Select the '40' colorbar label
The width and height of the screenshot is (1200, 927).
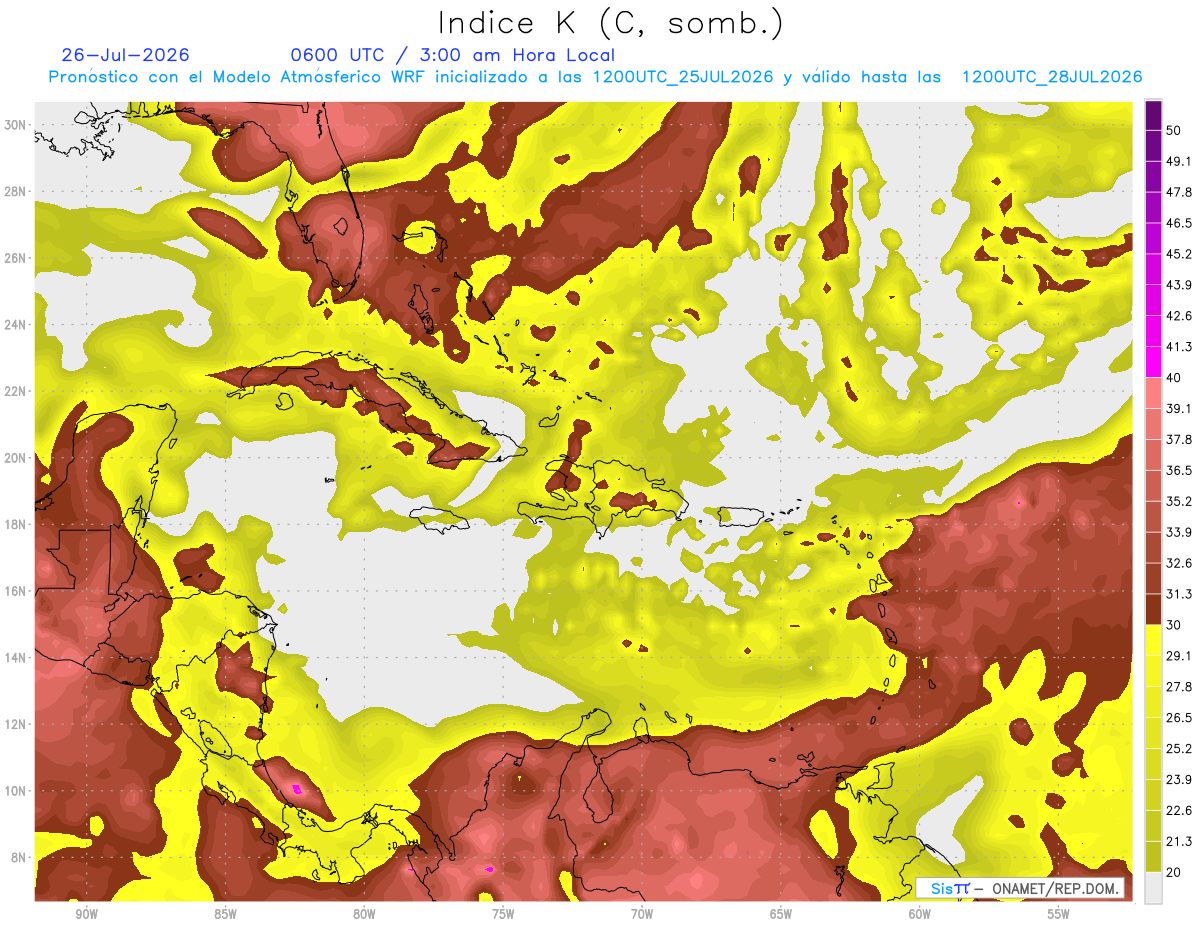click(x=1176, y=377)
